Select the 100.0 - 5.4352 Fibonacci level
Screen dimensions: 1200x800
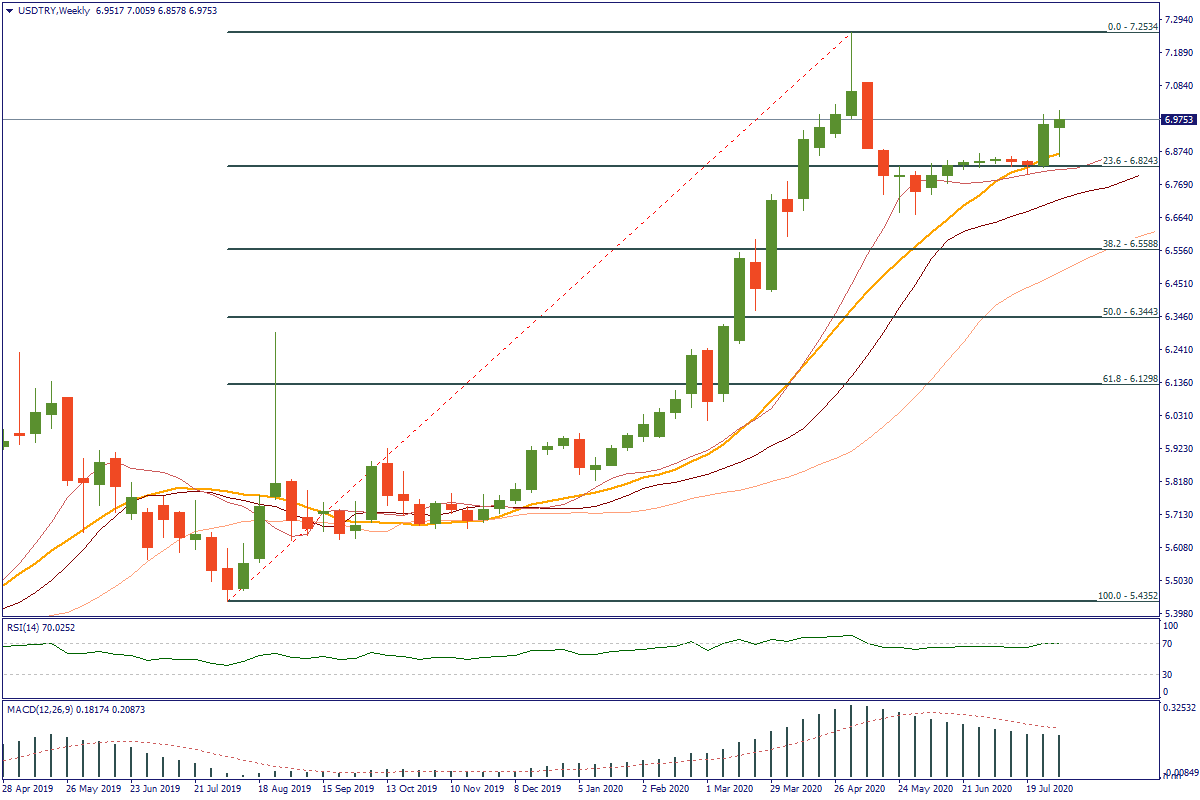pos(1127,596)
